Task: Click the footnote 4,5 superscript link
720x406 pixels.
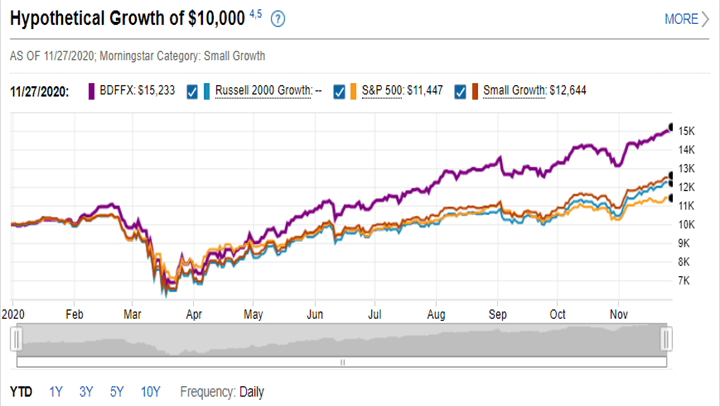Action: [x=255, y=13]
